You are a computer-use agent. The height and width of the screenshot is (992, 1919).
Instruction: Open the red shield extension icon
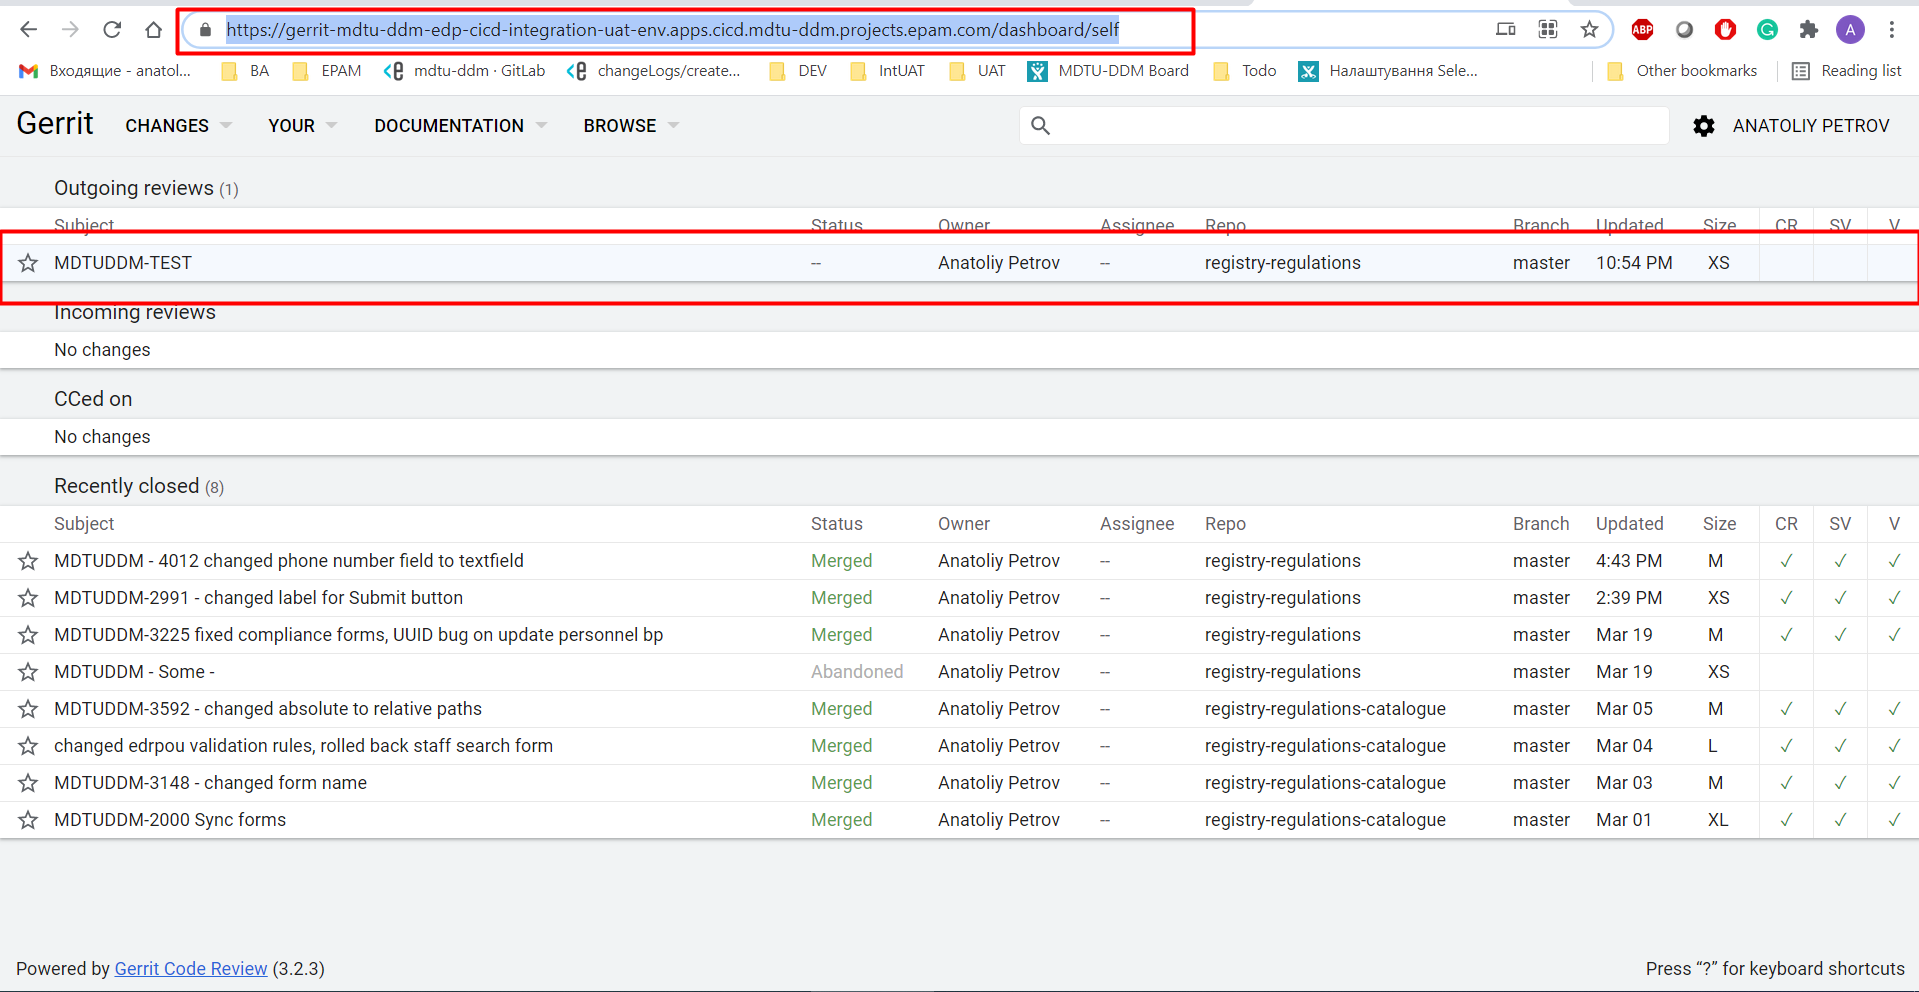pyautogui.click(x=1725, y=30)
